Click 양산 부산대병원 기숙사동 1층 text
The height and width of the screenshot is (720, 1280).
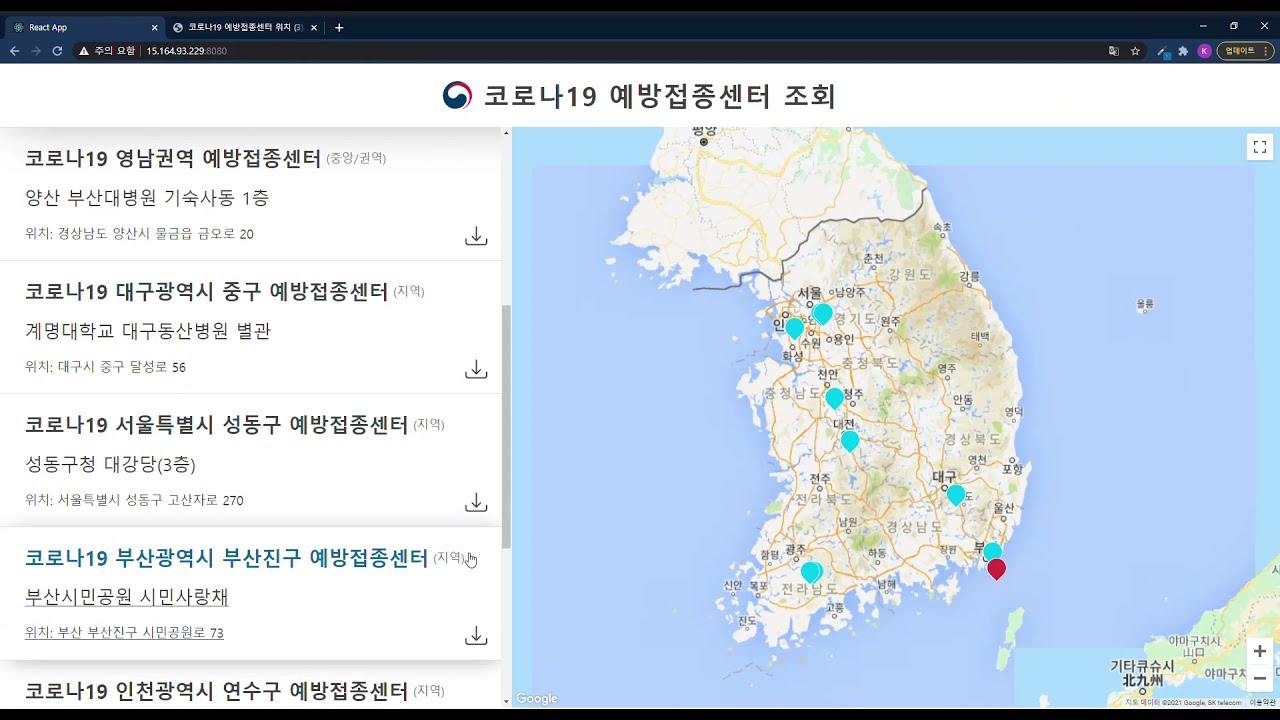(x=147, y=198)
